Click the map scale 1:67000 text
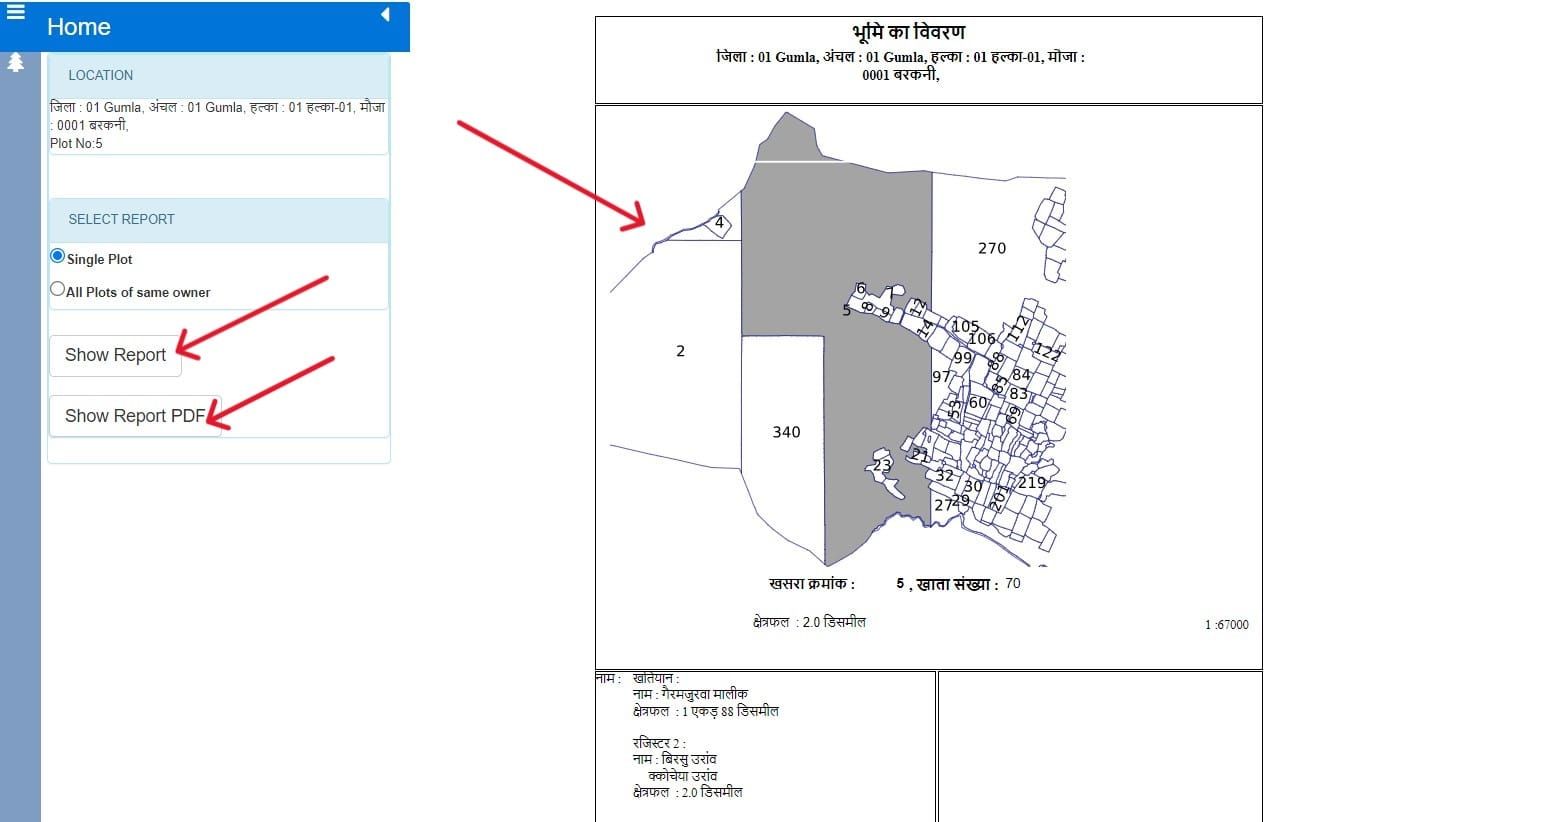This screenshot has width=1543, height=822. pyautogui.click(x=1226, y=624)
